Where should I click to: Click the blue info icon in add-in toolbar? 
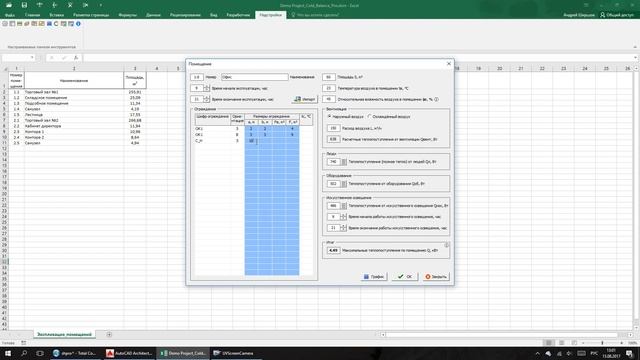click(78, 24)
